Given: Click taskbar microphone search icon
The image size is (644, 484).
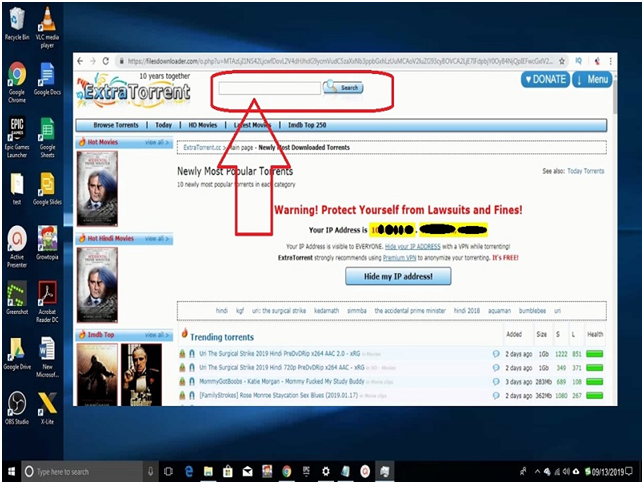Looking at the screenshot, I should click(150, 472).
